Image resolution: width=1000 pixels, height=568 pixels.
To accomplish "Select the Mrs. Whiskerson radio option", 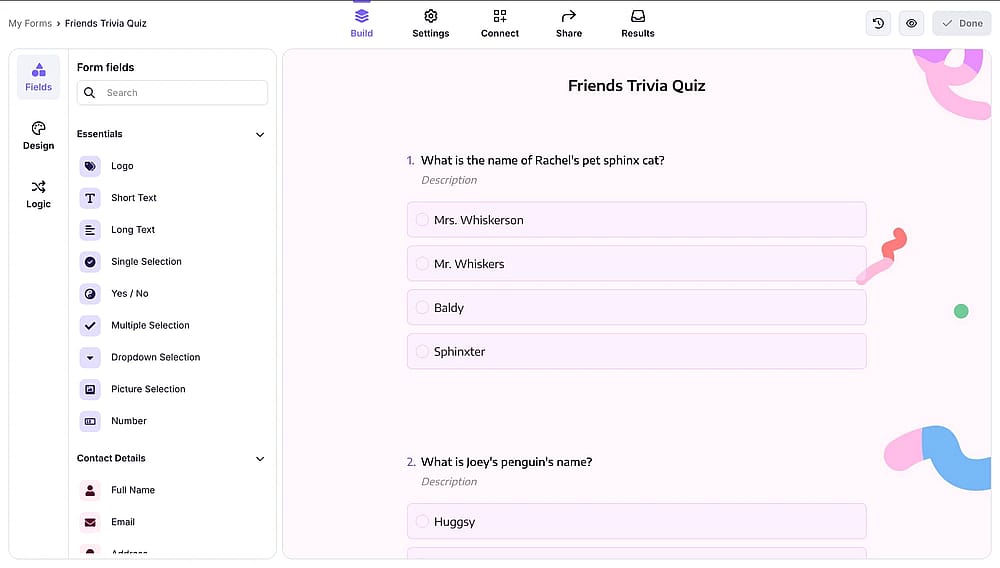I will click(x=422, y=220).
